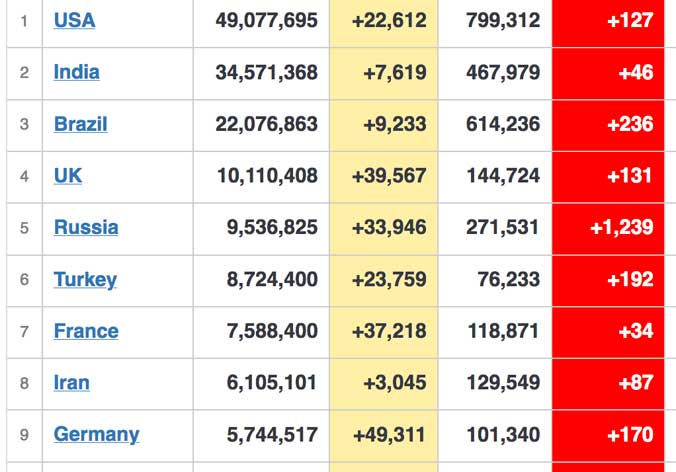676x472 pixels.
Task: Select Turkey total deaths cell 76,233
Action: coord(495,281)
